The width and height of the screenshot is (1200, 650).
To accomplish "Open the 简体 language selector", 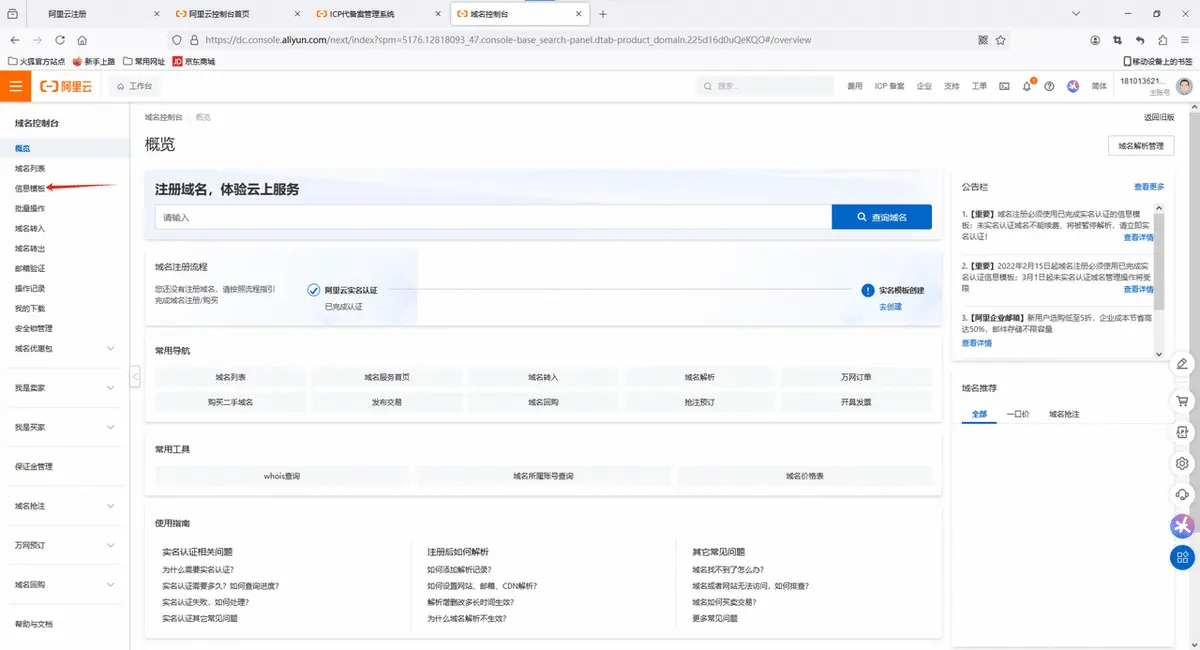I will (1099, 87).
